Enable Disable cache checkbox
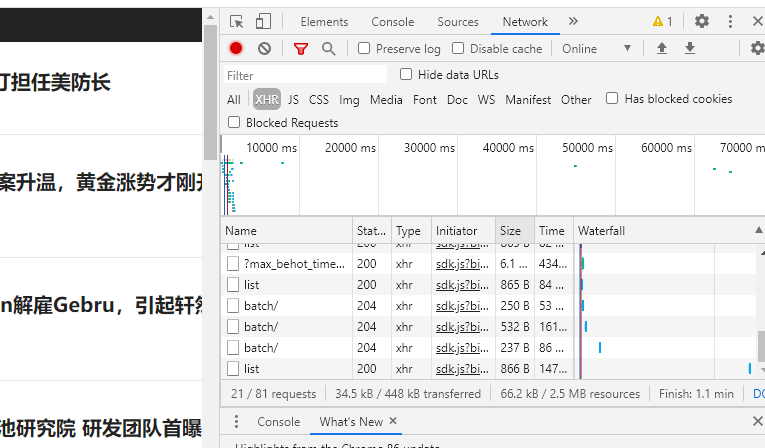The height and width of the screenshot is (448, 765). pyautogui.click(x=458, y=48)
